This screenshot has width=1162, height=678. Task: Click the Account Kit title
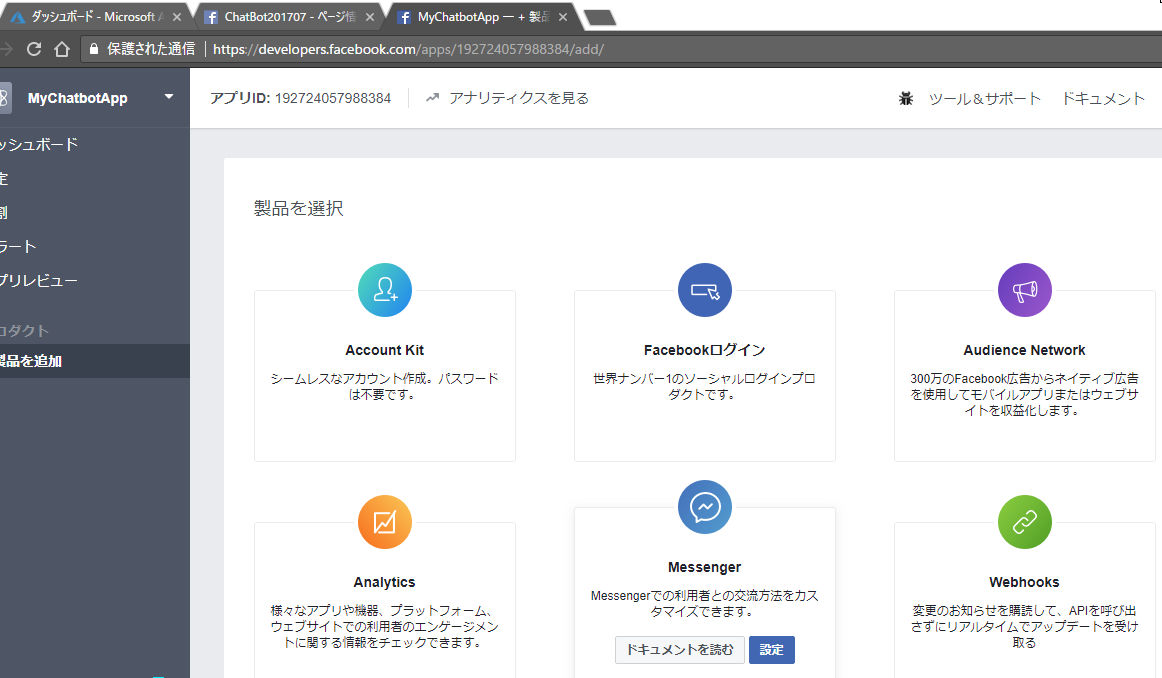pos(385,350)
